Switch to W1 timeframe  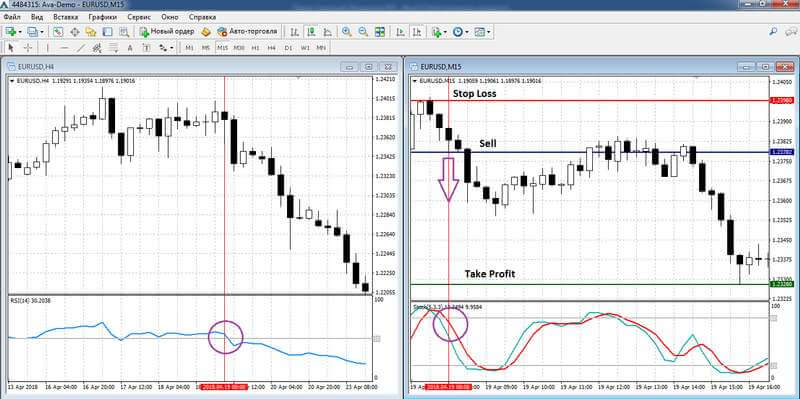point(305,47)
